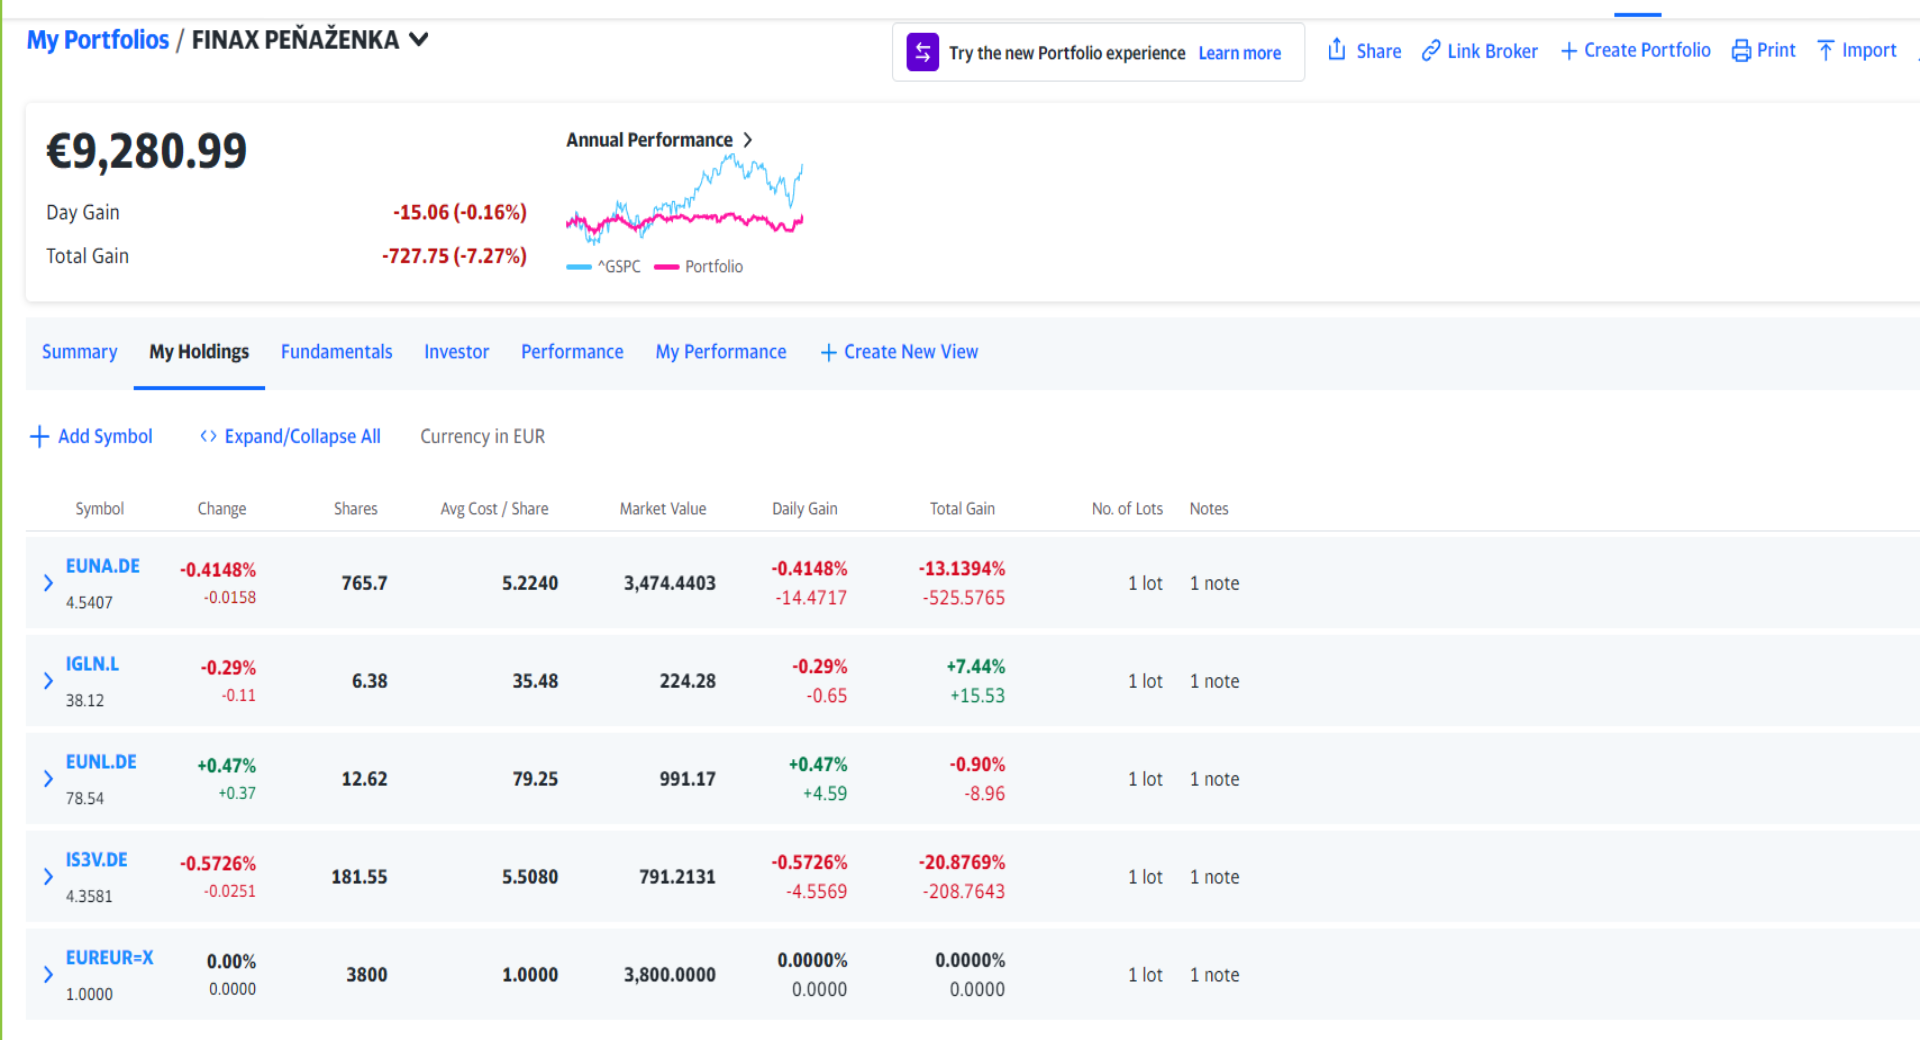Expand the IGLN.L holding row
The height and width of the screenshot is (1040, 1920).
pos(48,681)
